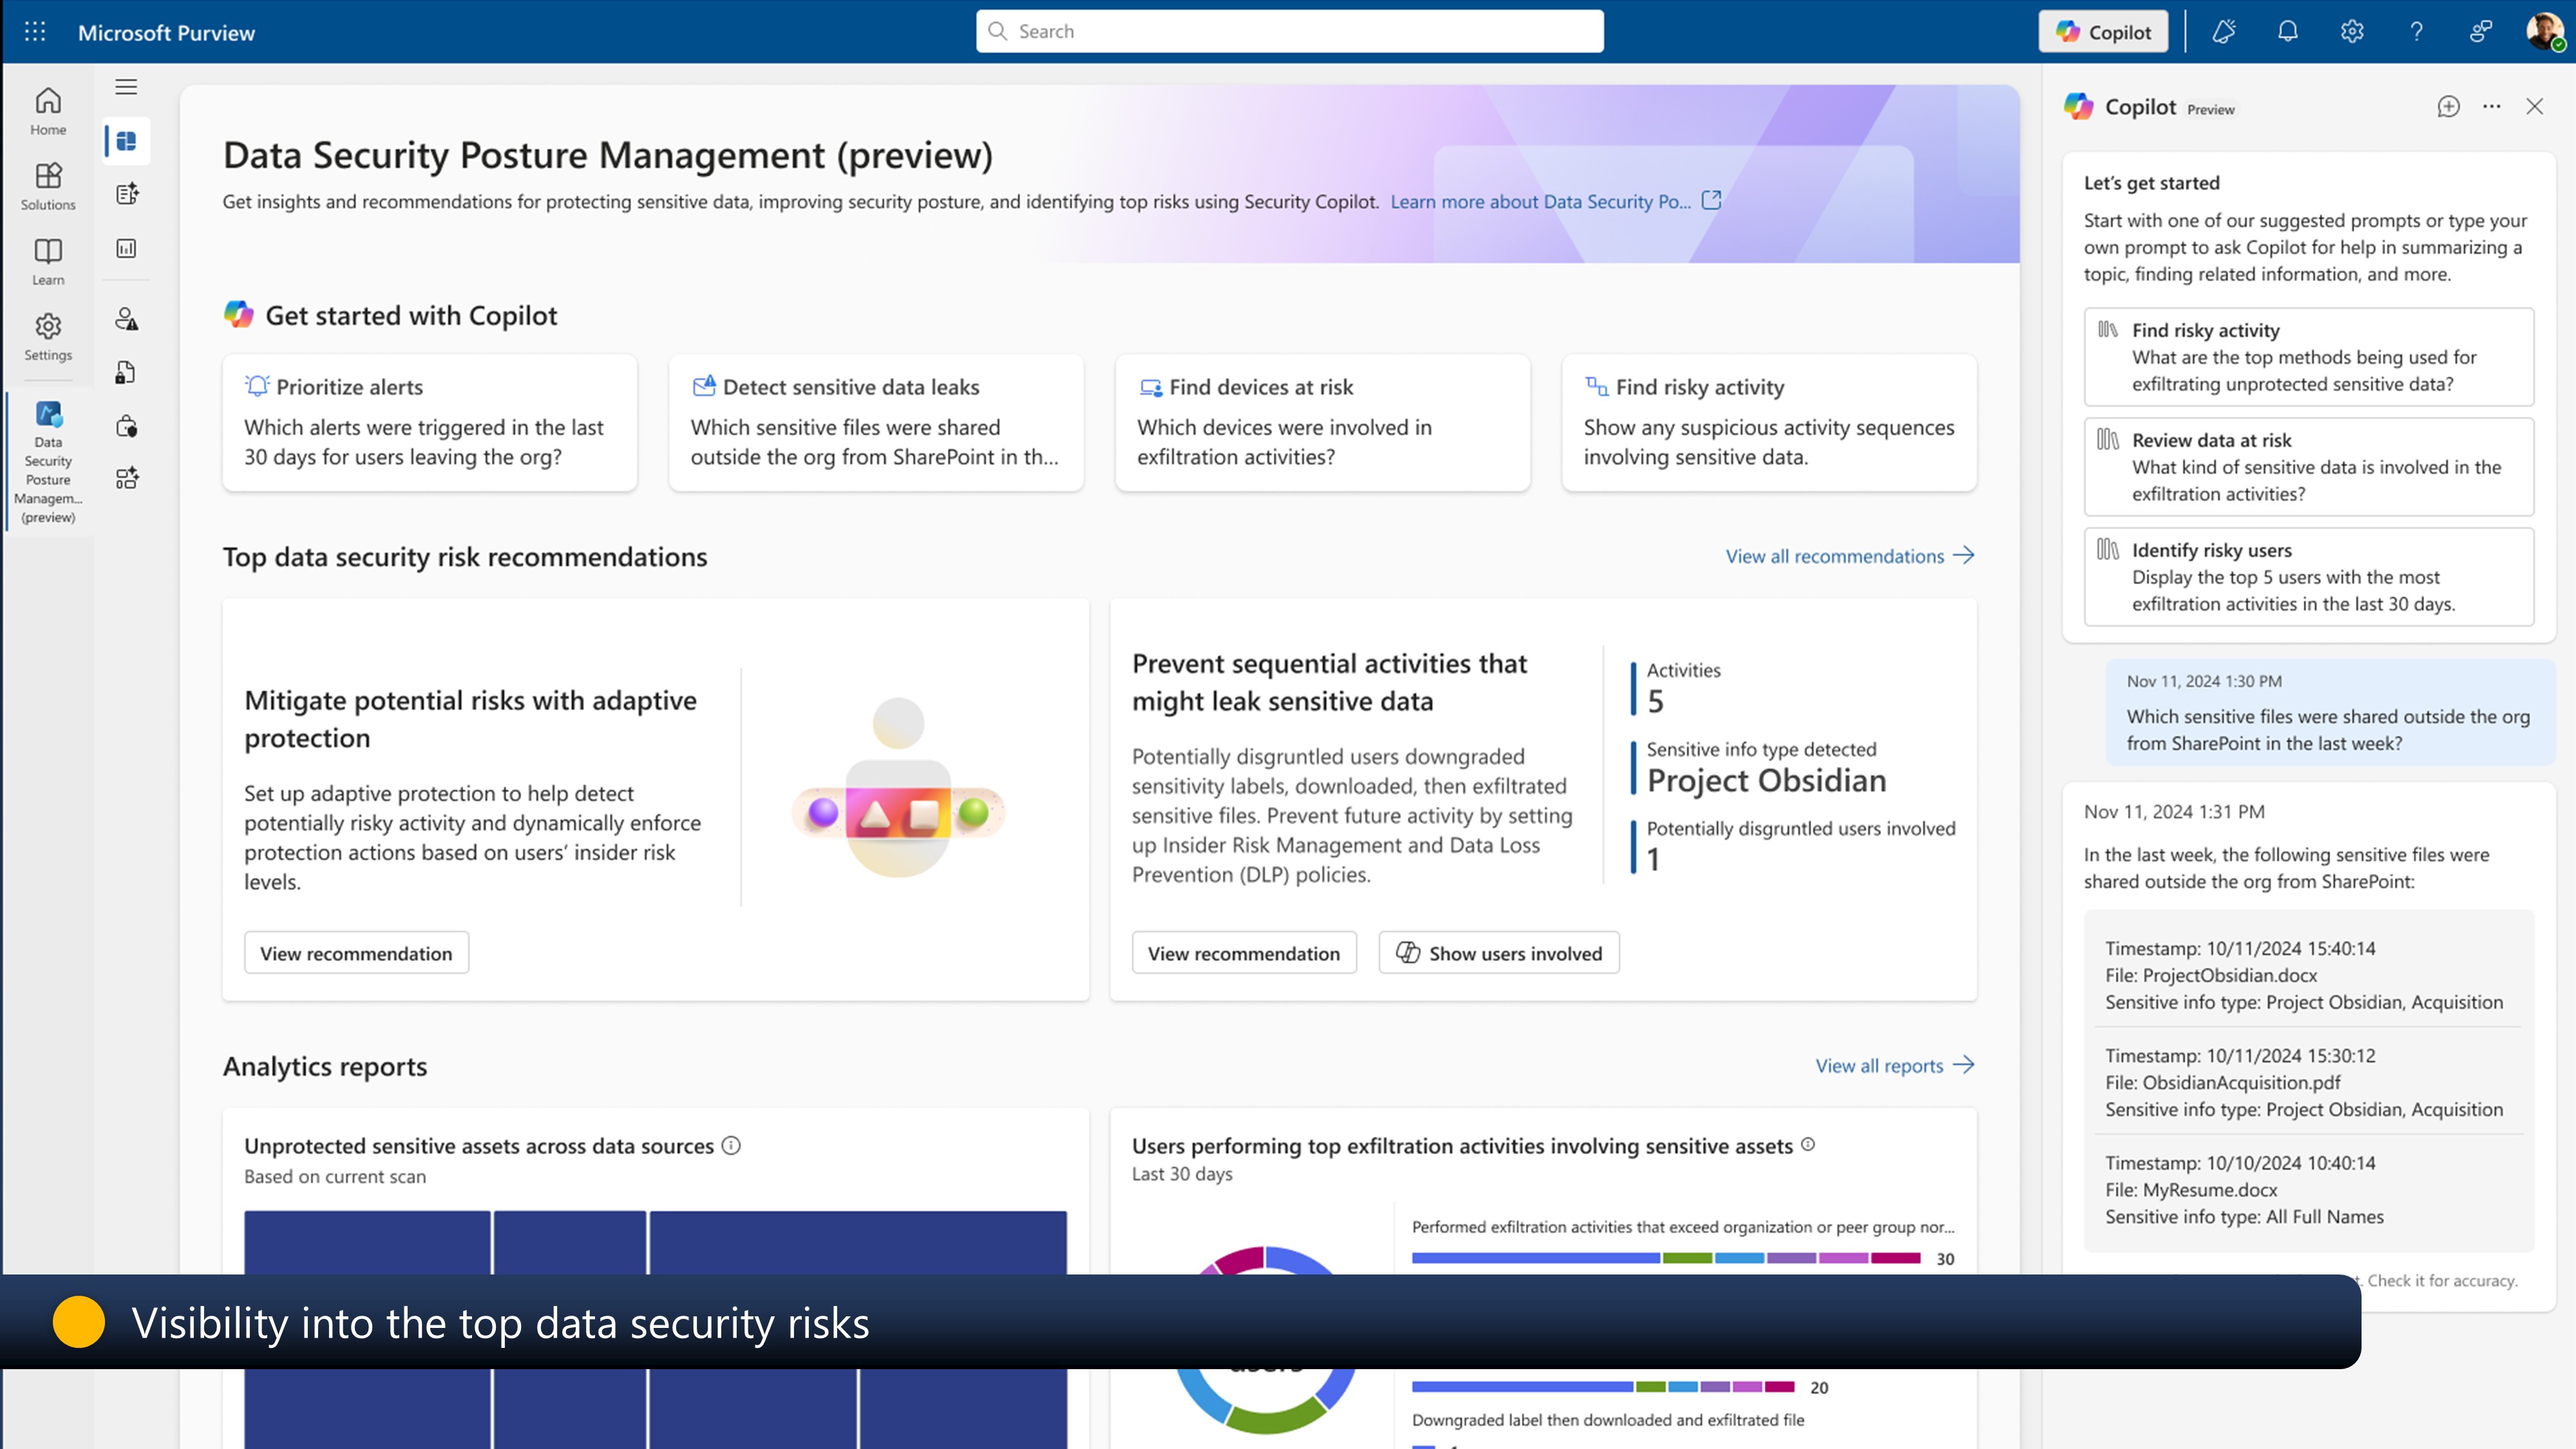The image size is (2576, 1449).
Task: Collapse the navigation hamburger menu
Action: click(x=126, y=87)
